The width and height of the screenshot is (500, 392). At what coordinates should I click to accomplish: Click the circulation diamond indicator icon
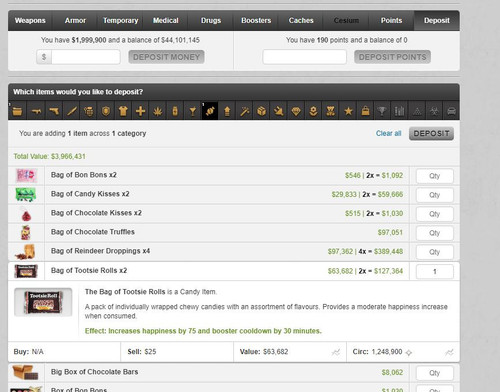(409, 352)
